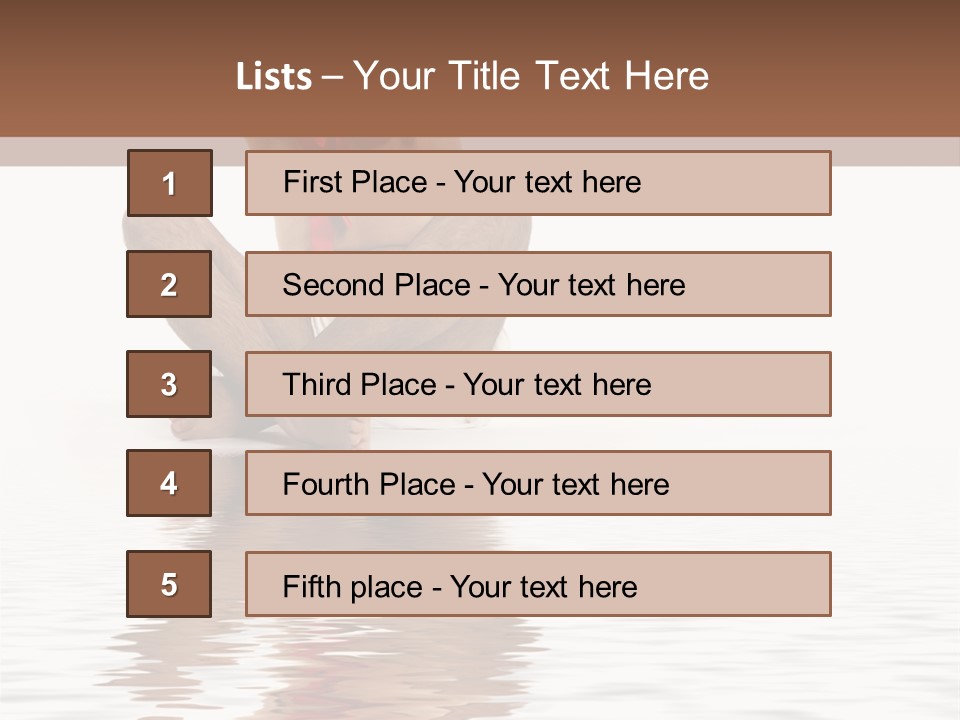The width and height of the screenshot is (960, 720).
Task: Click the number 5 brown box
Action: (x=169, y=584)
